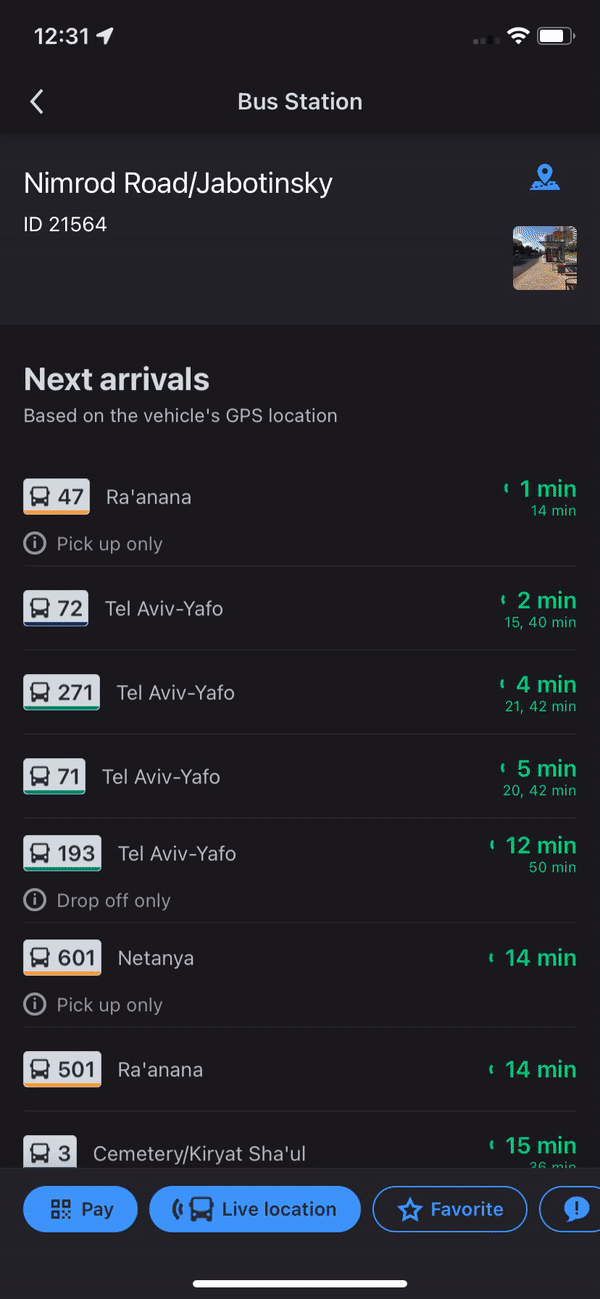Open the station map location icon

point(544,179)
